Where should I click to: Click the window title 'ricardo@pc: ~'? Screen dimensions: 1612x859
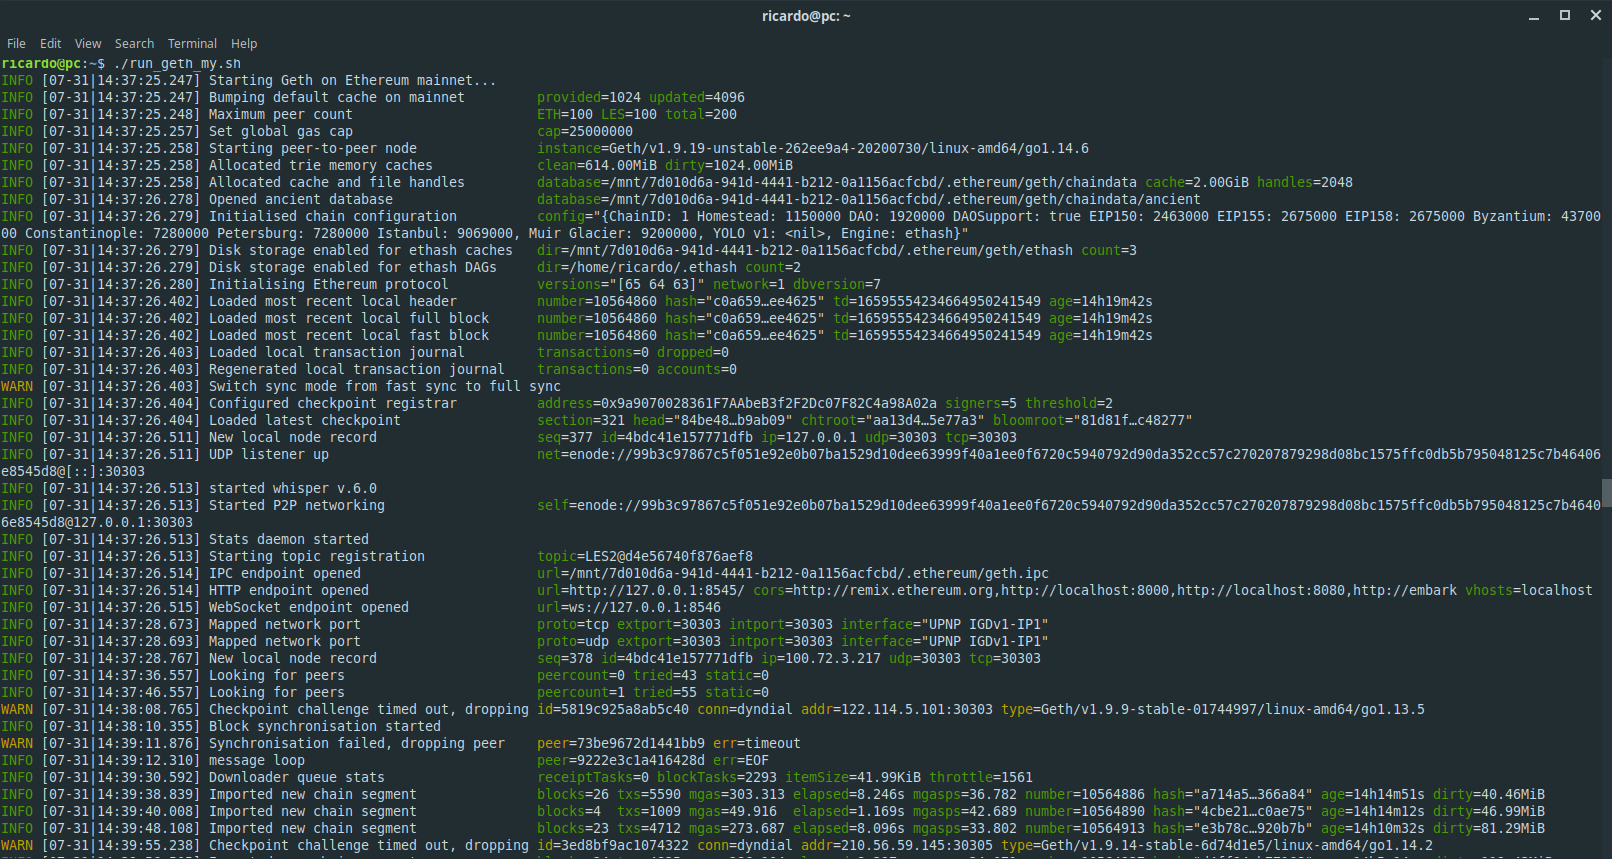806,16
